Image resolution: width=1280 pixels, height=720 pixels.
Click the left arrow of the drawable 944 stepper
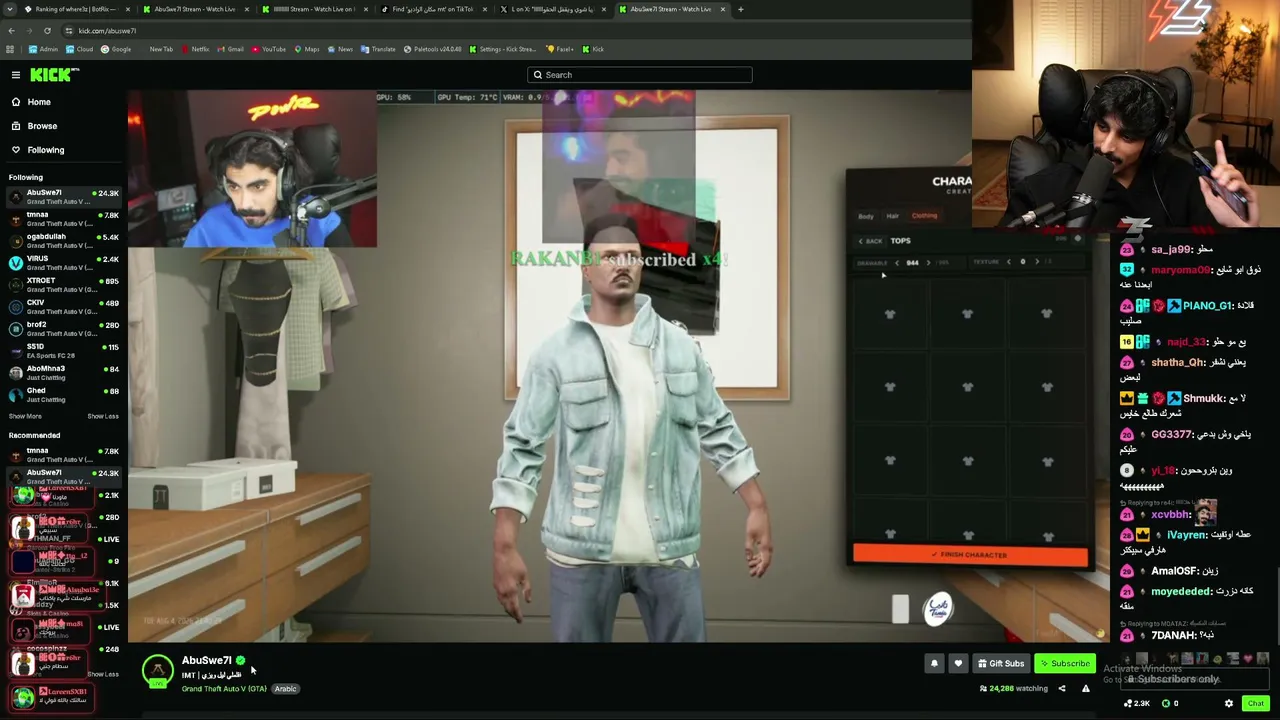click(897, 263)
